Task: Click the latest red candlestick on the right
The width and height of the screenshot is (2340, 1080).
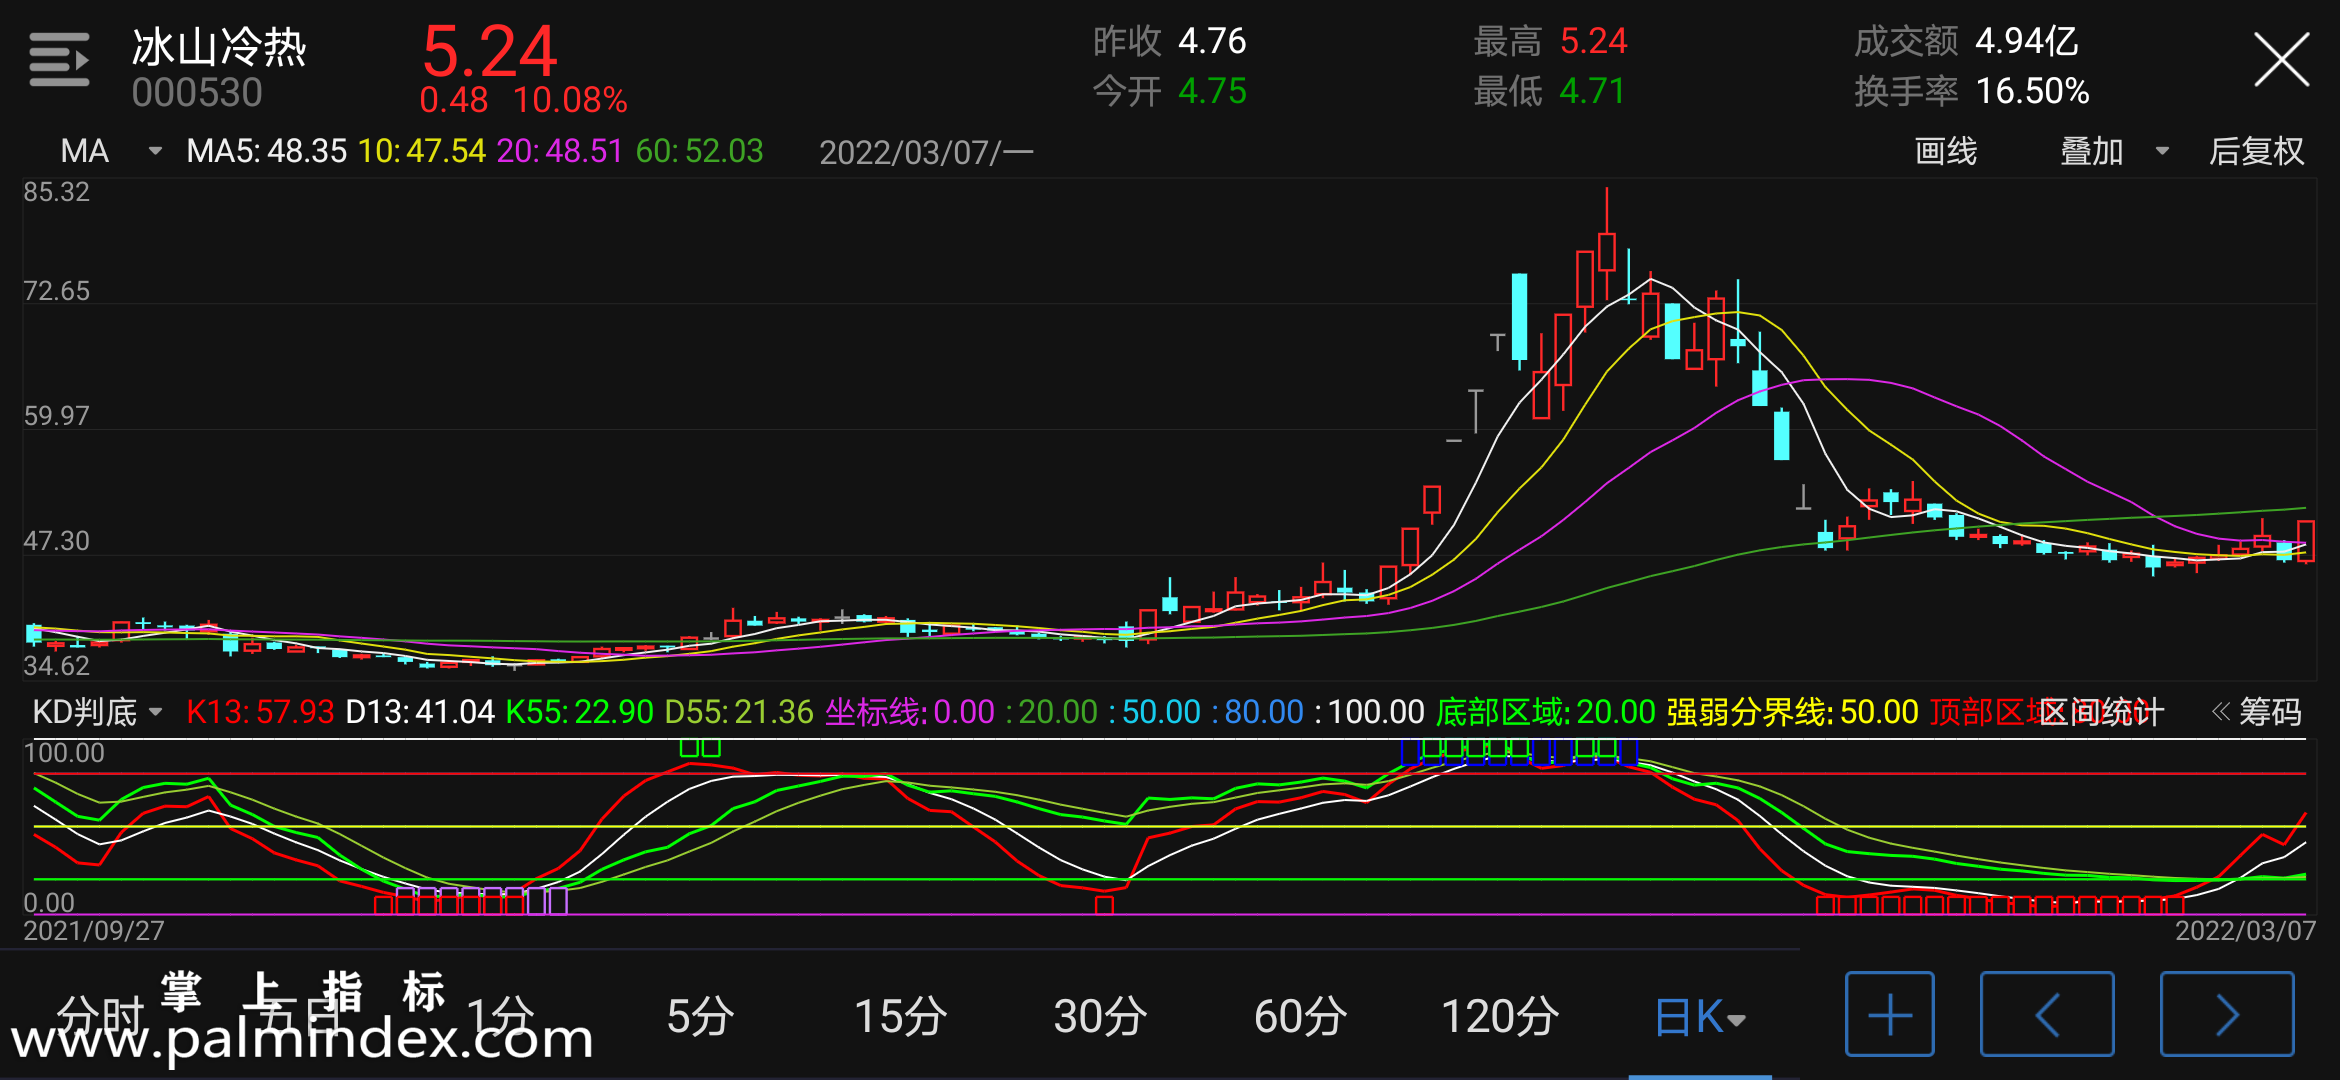Action: [2306, 541]
